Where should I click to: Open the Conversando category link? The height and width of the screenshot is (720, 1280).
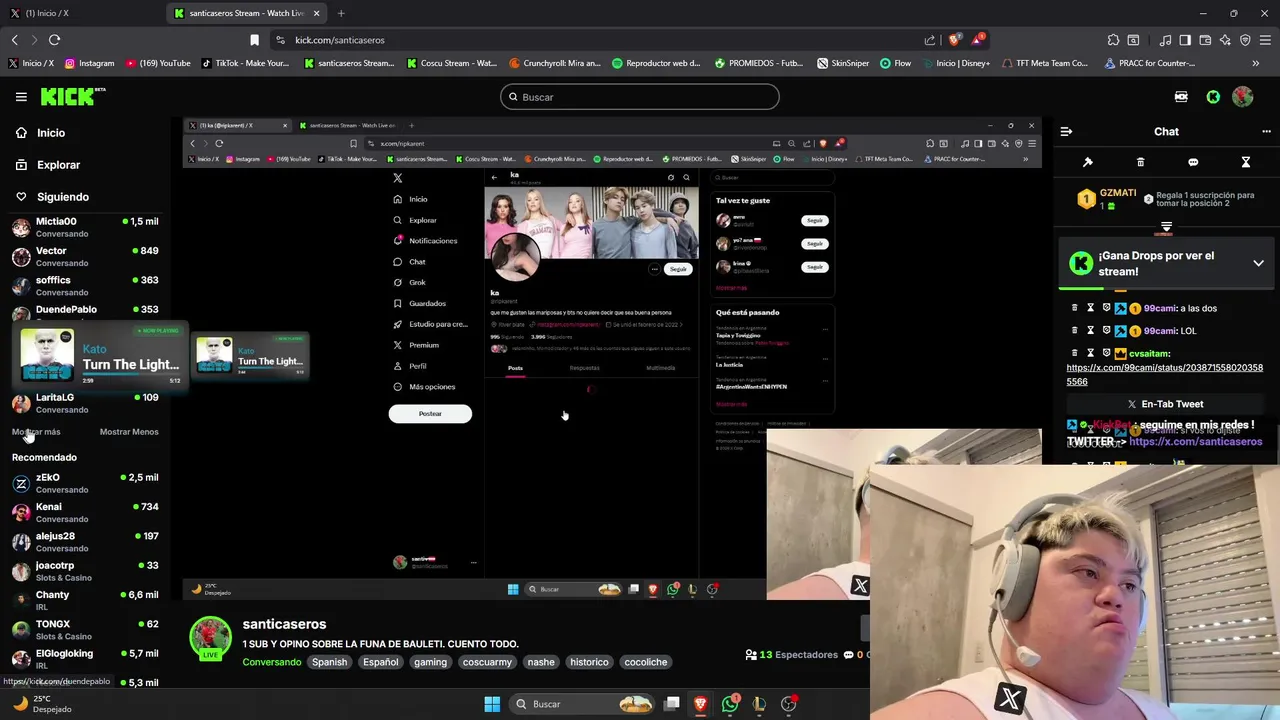click(x=271, y=662)
